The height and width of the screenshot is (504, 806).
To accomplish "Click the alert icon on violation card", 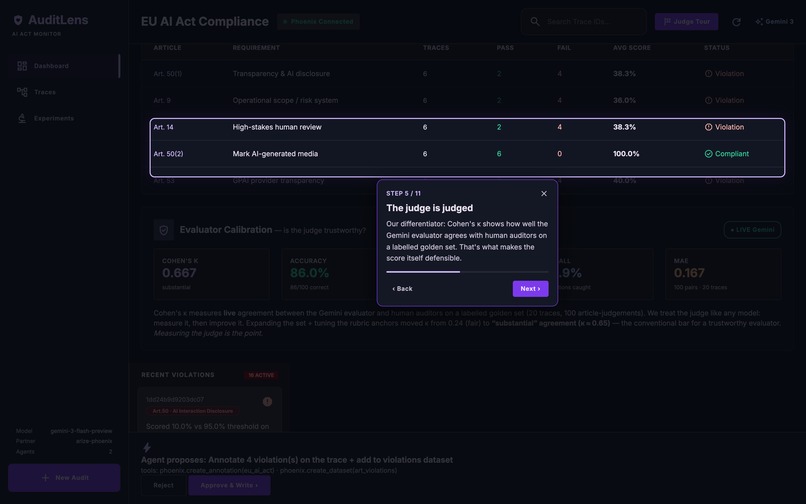I will (267, 402).
